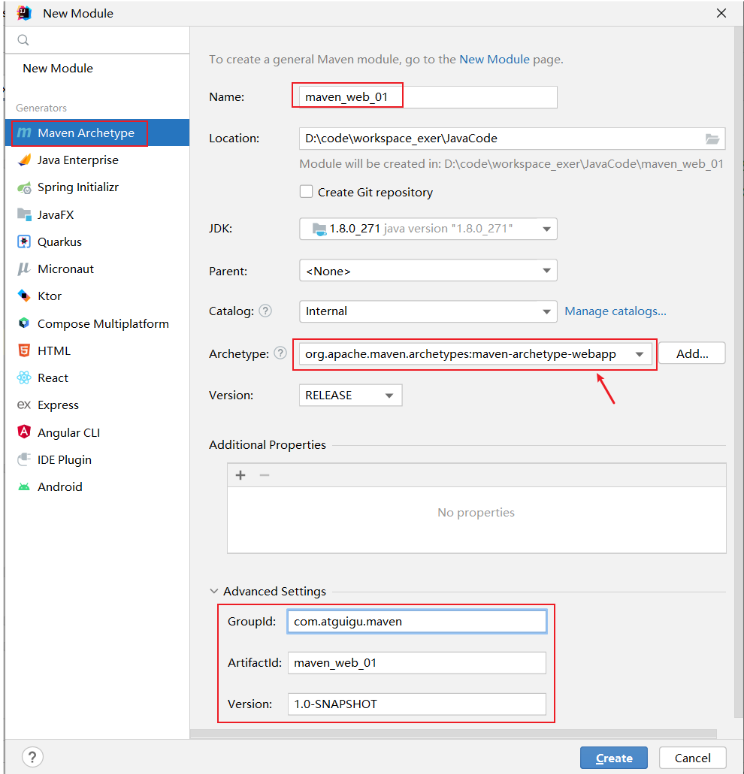Image resolution: width=744 pixels, height=774 pixels.
Task: Click the Express 'ex' icon
Action: coord(24,405)
